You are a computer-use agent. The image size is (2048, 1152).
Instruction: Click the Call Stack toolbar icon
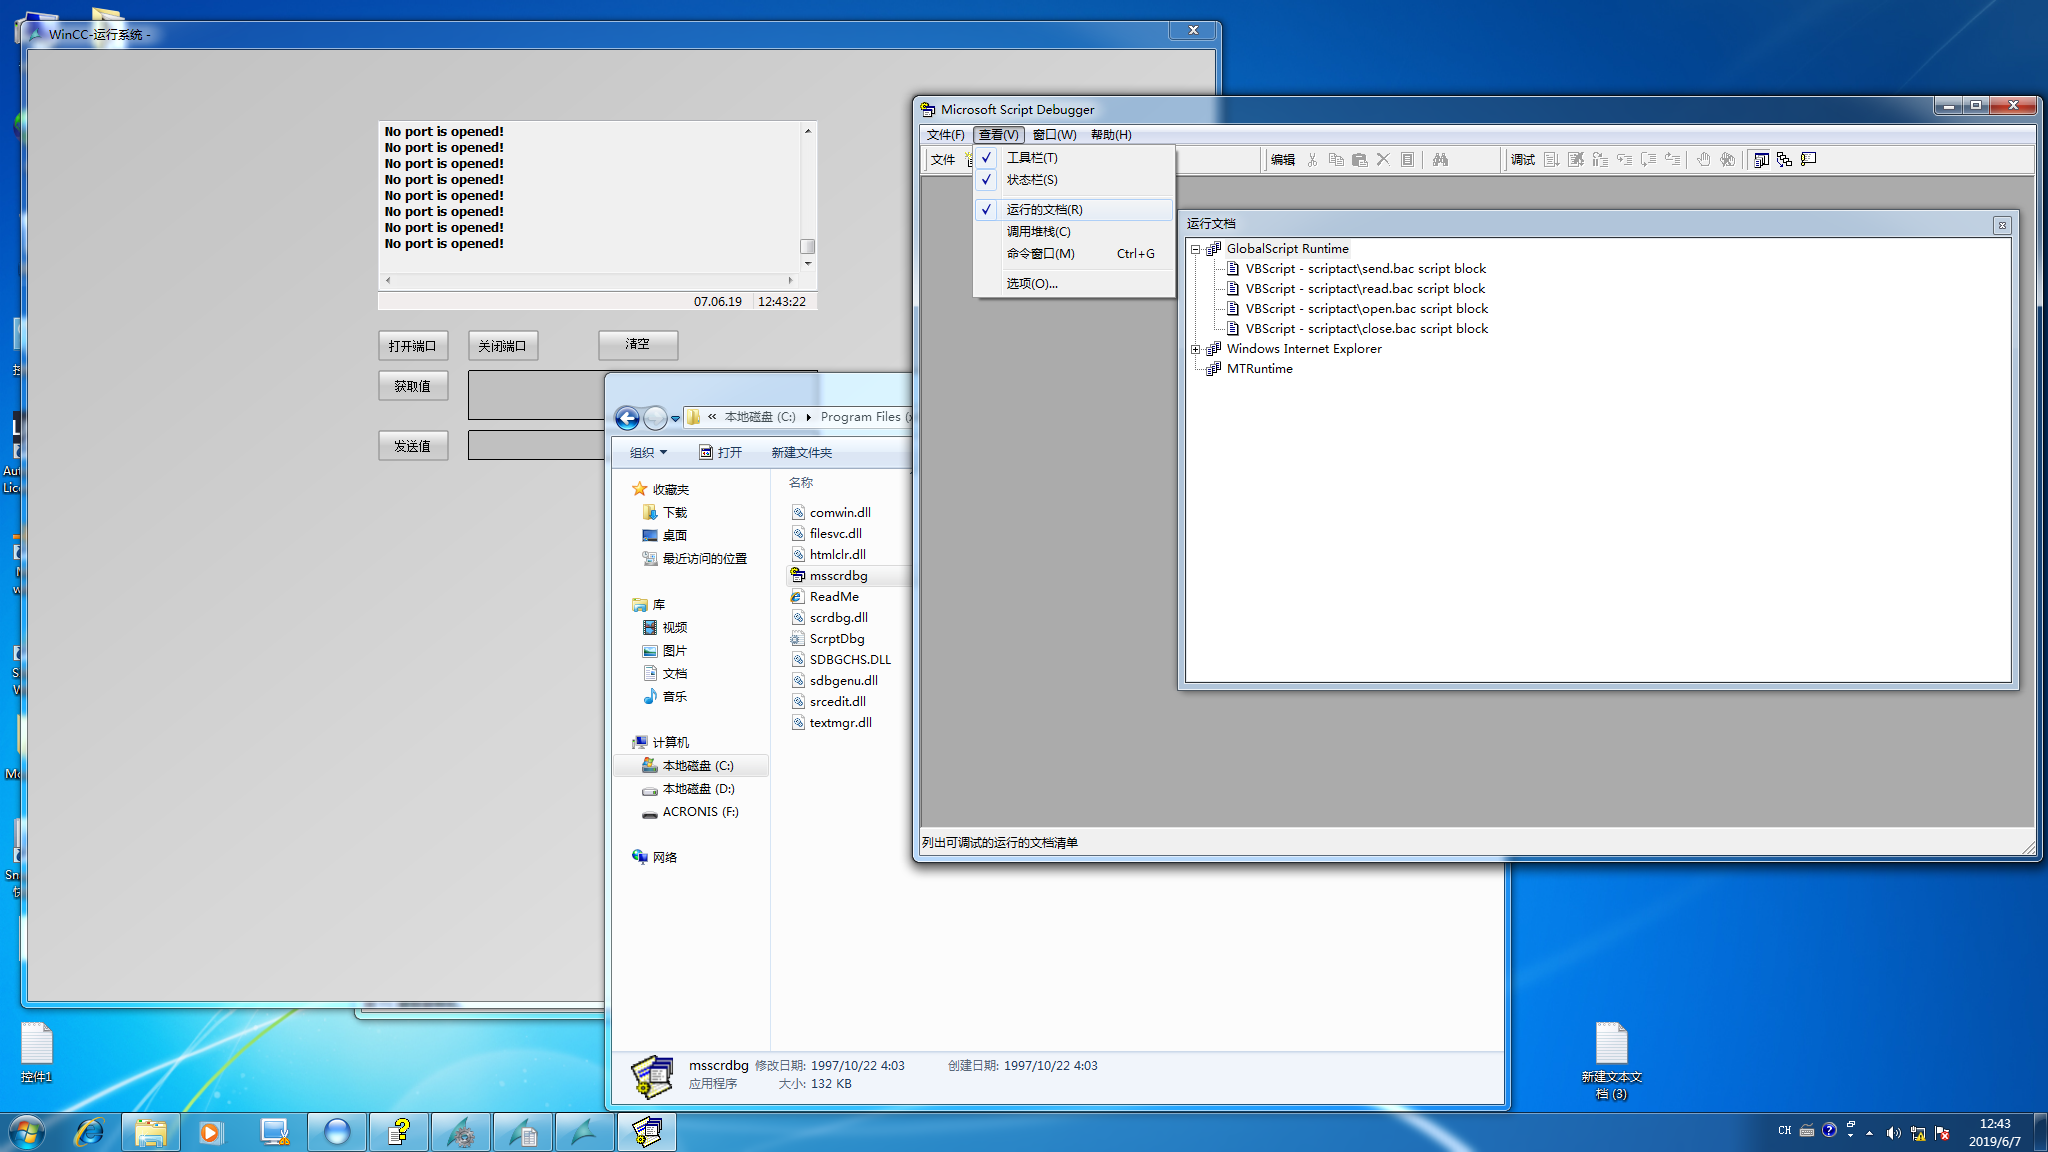coord(1784,160)
